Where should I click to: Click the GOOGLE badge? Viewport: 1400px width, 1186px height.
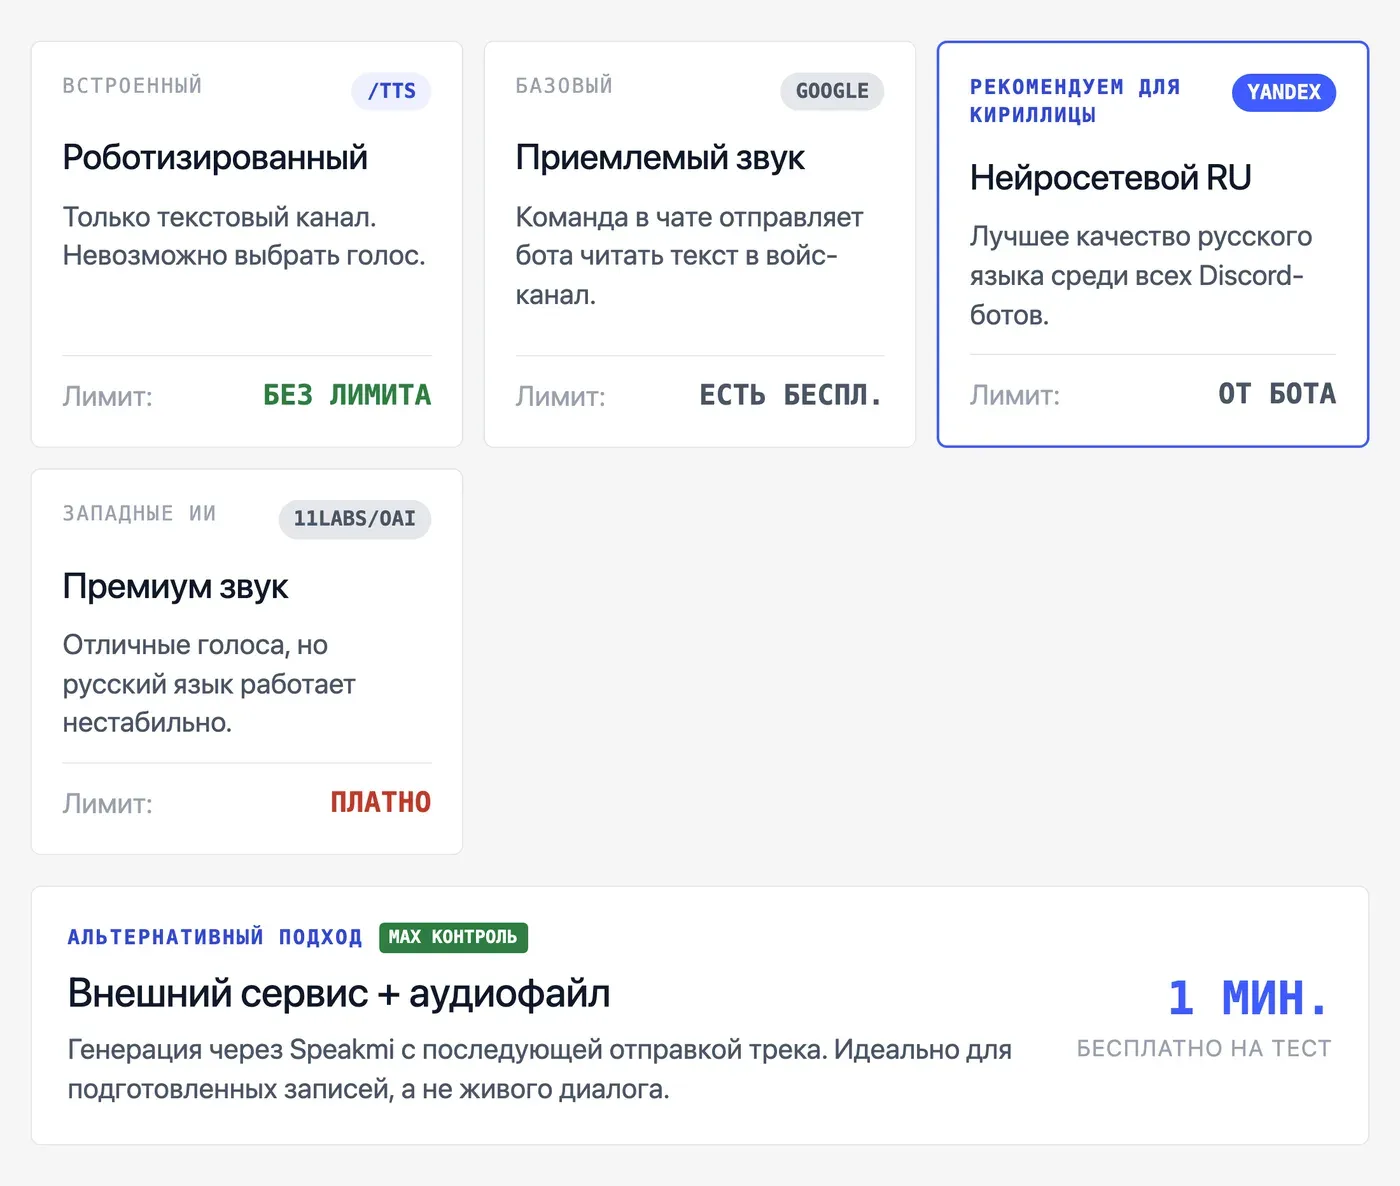(x=832, y=91)
